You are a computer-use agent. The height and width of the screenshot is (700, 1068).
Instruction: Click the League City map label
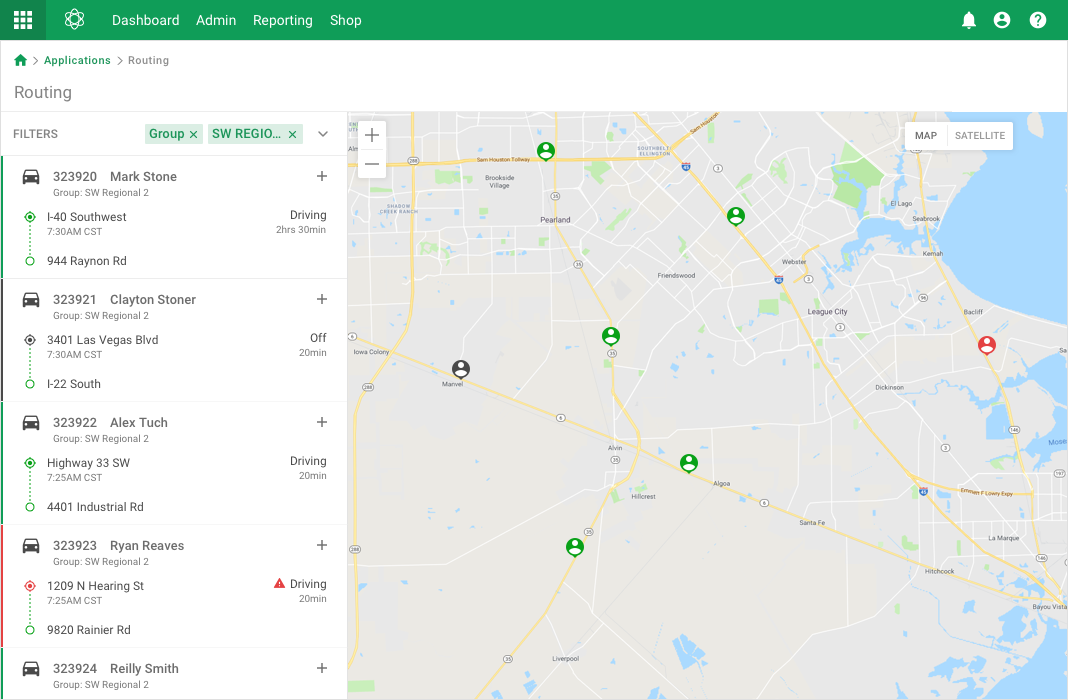coord(827,312)
